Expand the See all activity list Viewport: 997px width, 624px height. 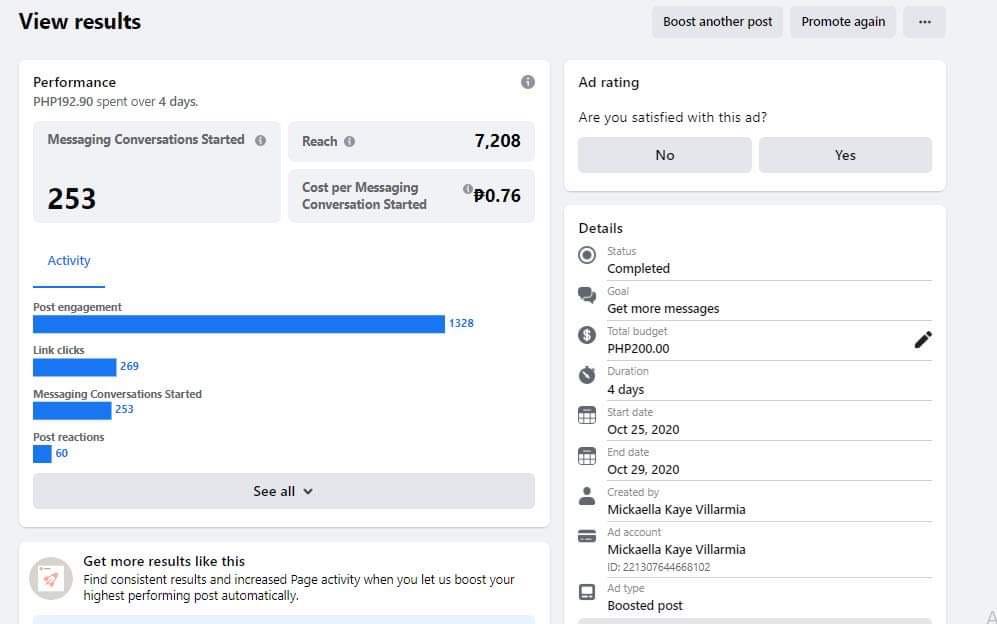[x=283, y=491]
